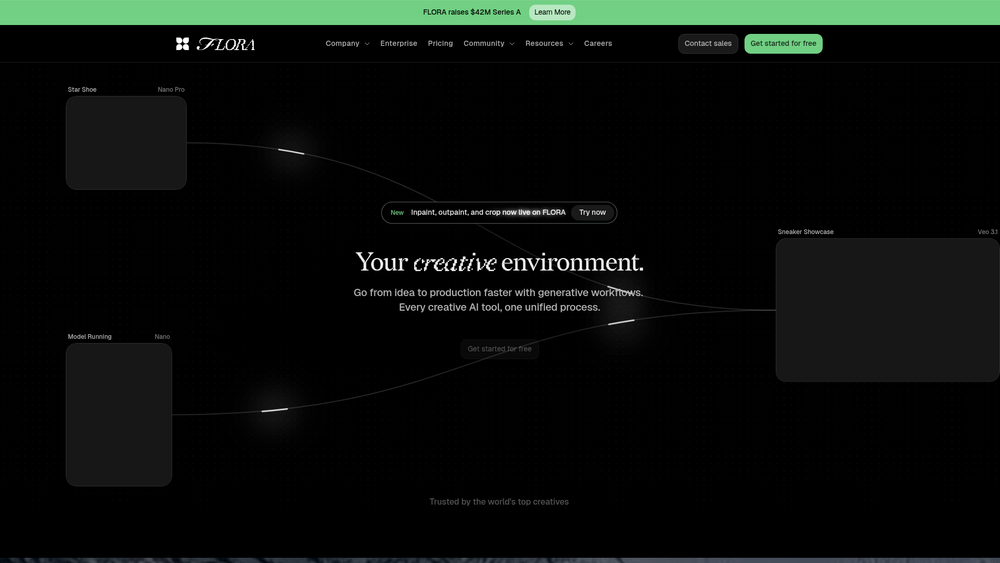Screen dimensions: 1000x563
Task: Click the Try now pill button
Action: 592,212
